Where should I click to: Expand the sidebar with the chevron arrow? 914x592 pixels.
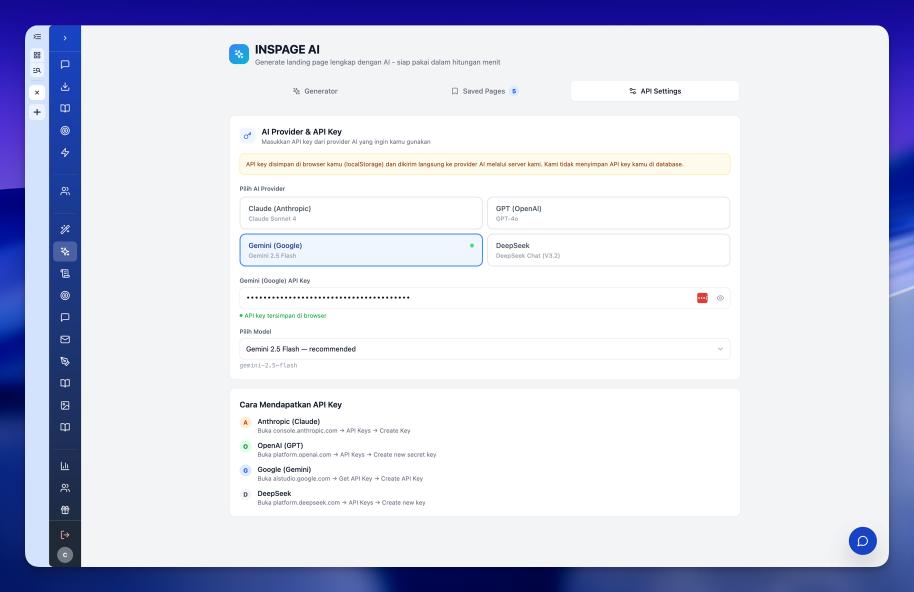tap(65, 38)
